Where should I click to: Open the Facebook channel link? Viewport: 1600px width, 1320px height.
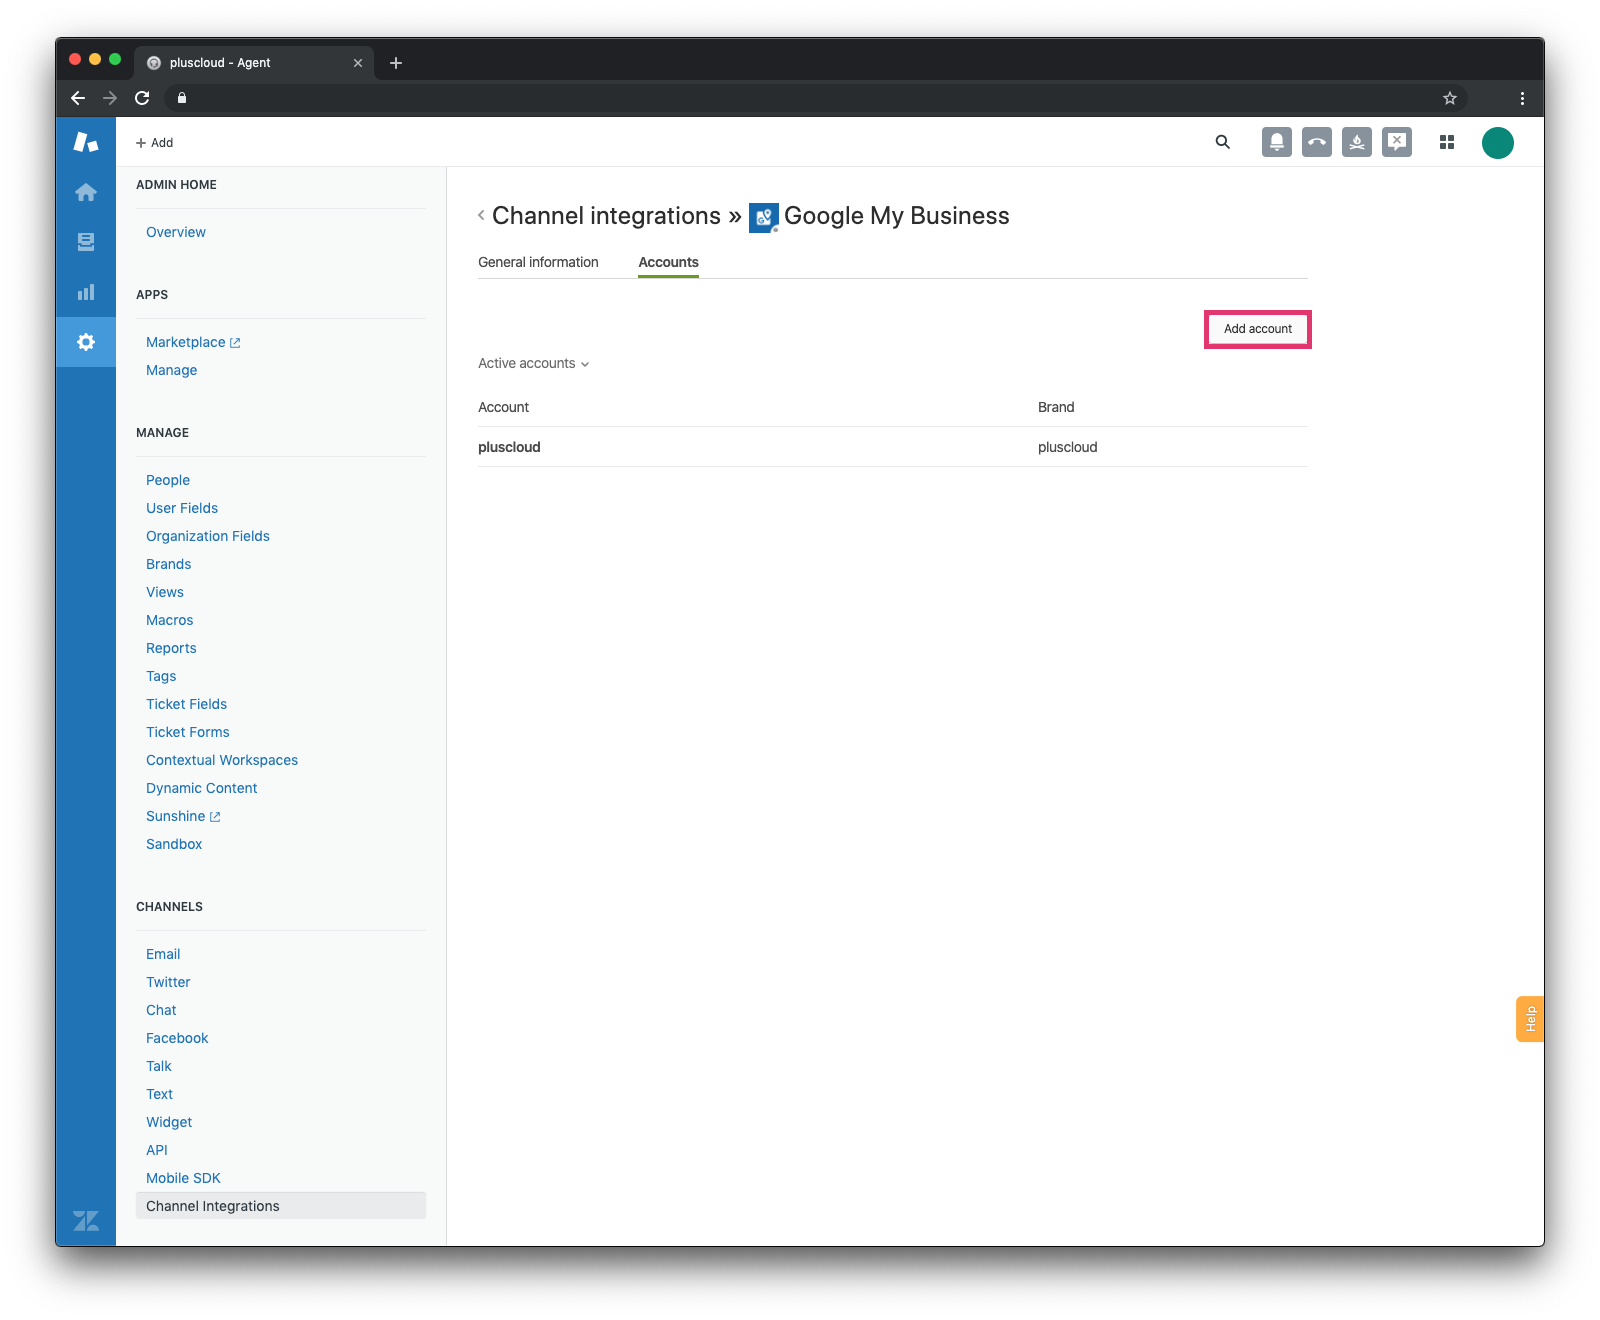177,1038
